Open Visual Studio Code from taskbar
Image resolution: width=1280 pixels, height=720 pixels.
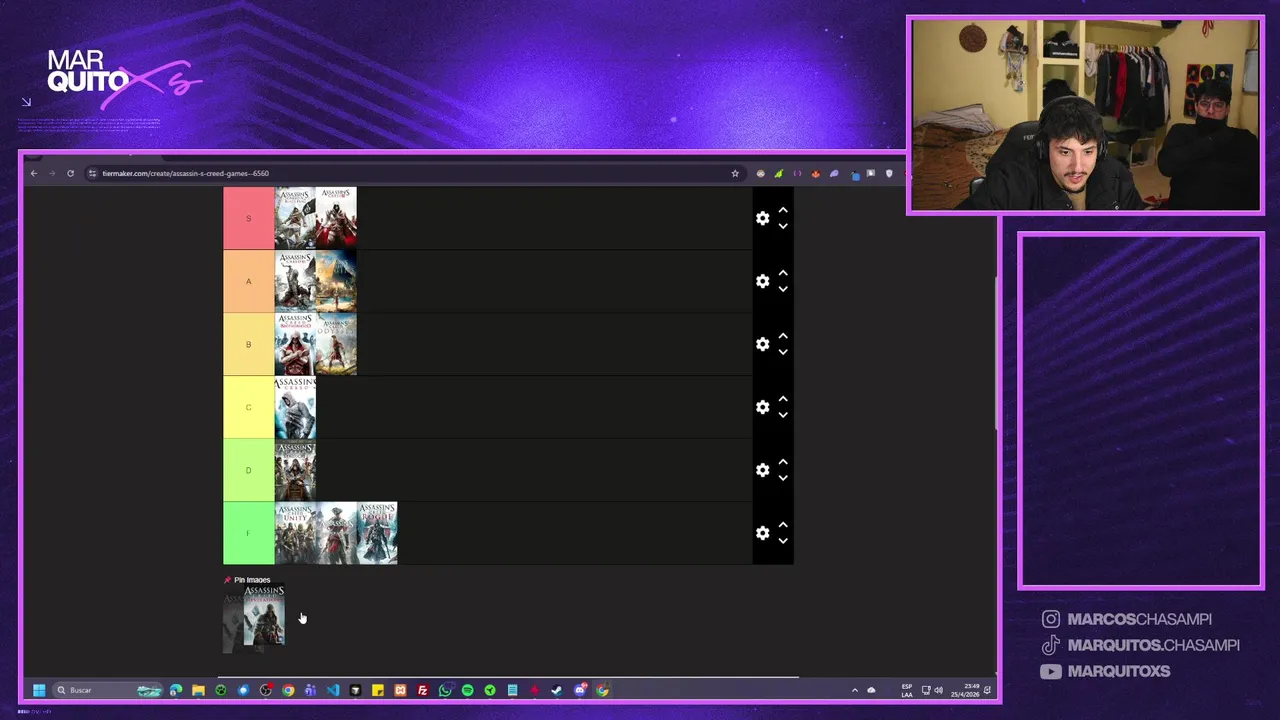tap(333, 690)
